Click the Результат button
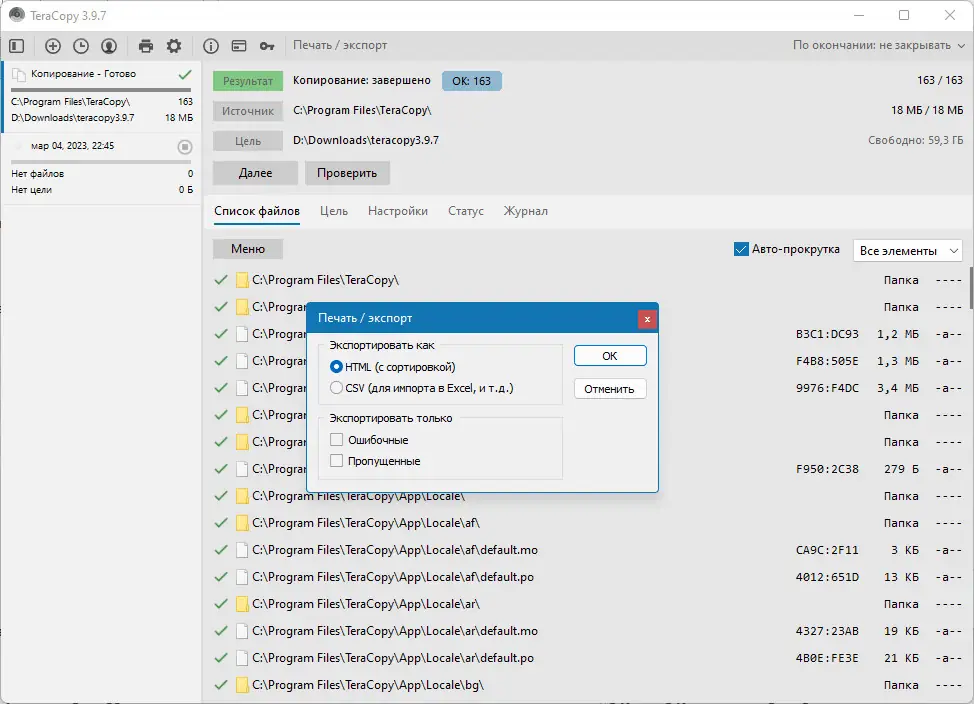This screenshot has height=704, width=974. click(248, 81)
